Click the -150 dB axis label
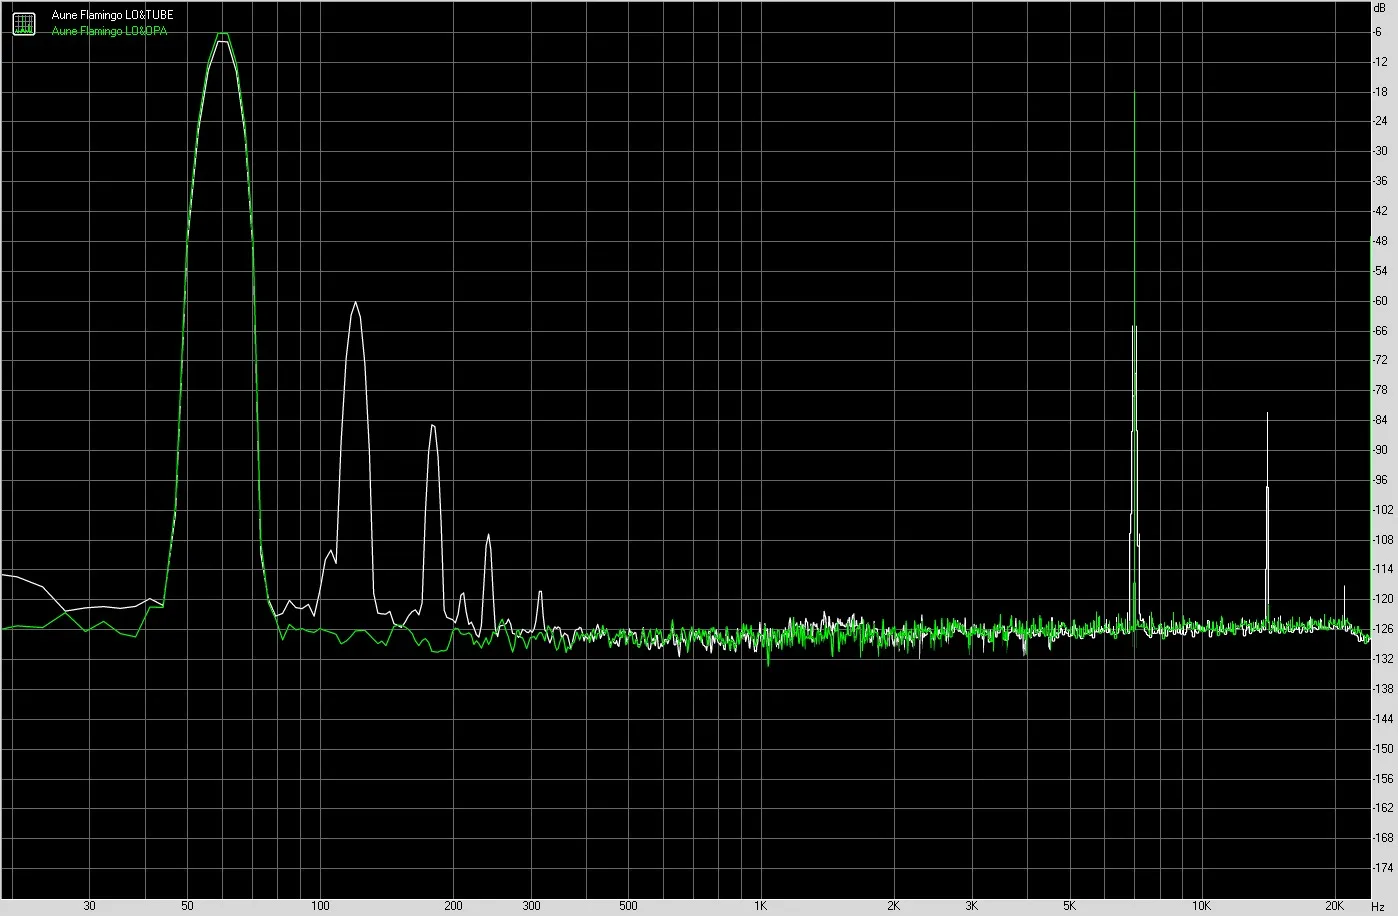The image size is (1398, 916). pos(1382,748)
